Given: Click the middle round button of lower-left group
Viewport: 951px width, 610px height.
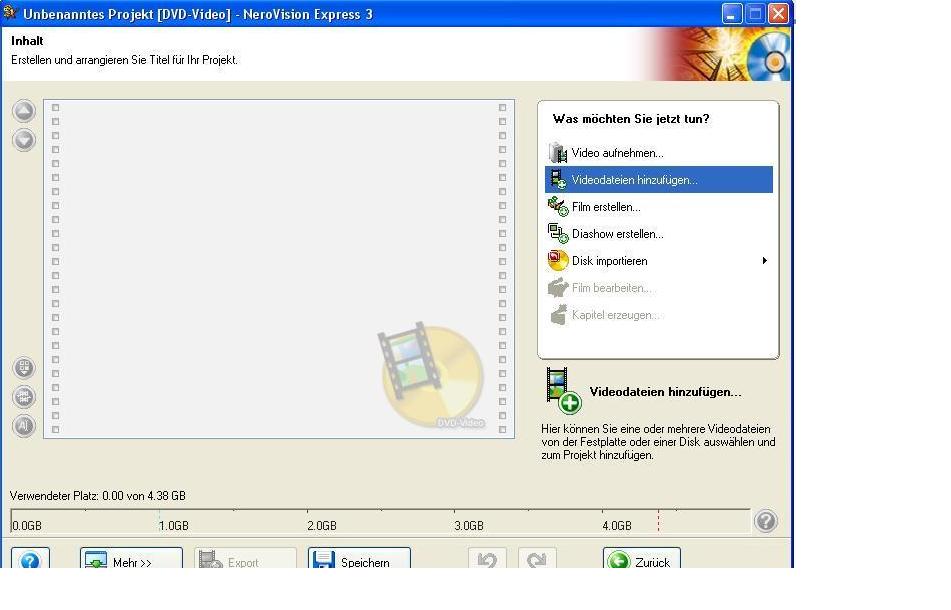Looking at the screenshot, I should pyautogui.click(x=24, y=397).
